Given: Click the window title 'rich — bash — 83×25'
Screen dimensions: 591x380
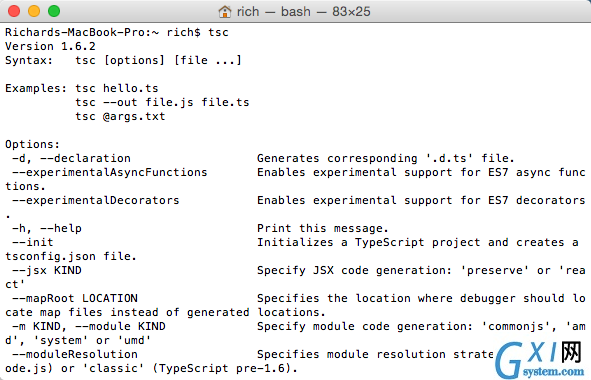Looking at the screenshot, I should point(303,12).
